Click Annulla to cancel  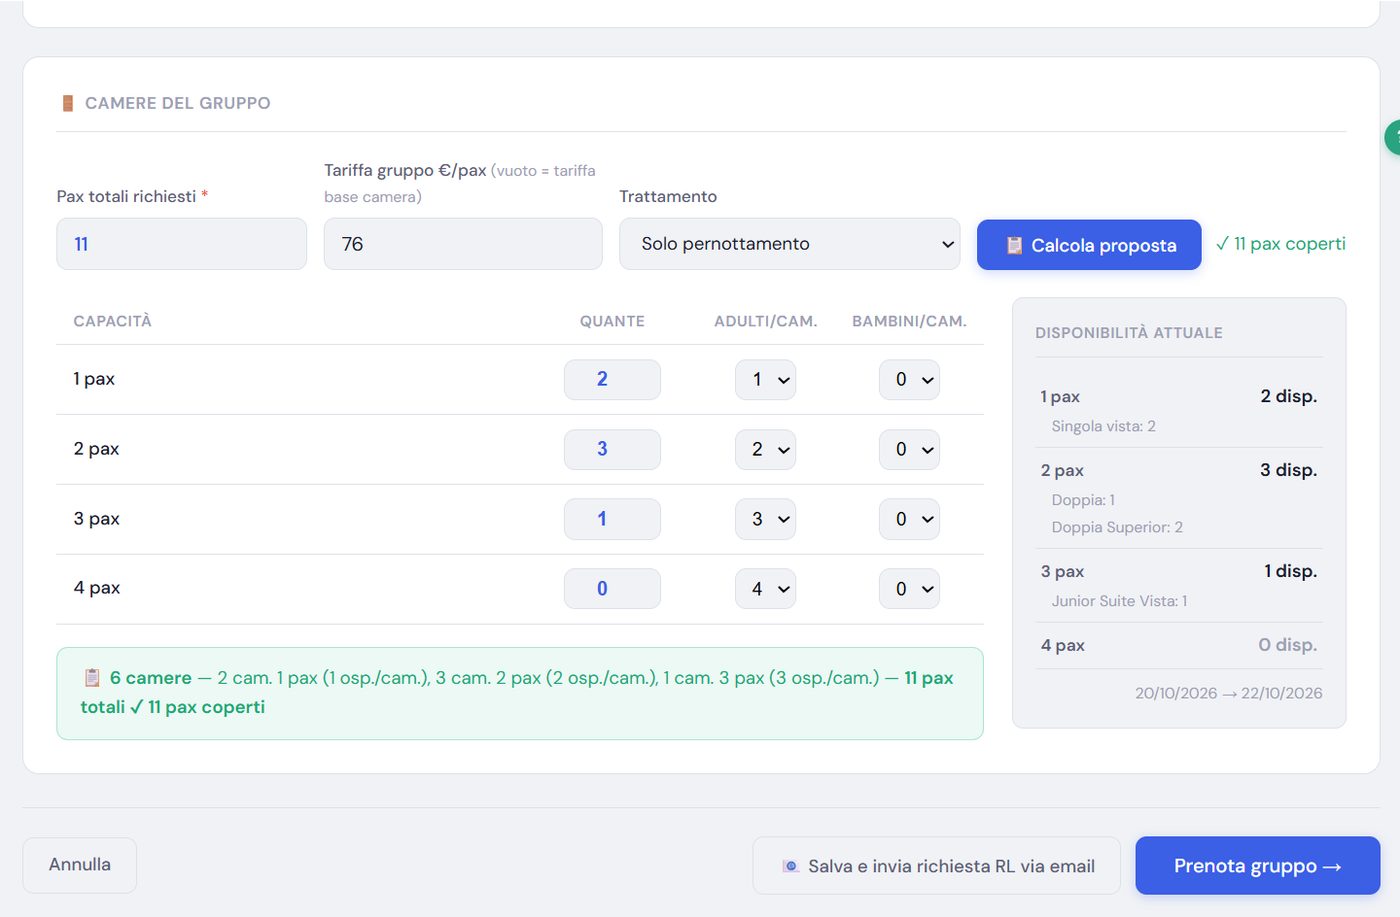pos(80,865)
